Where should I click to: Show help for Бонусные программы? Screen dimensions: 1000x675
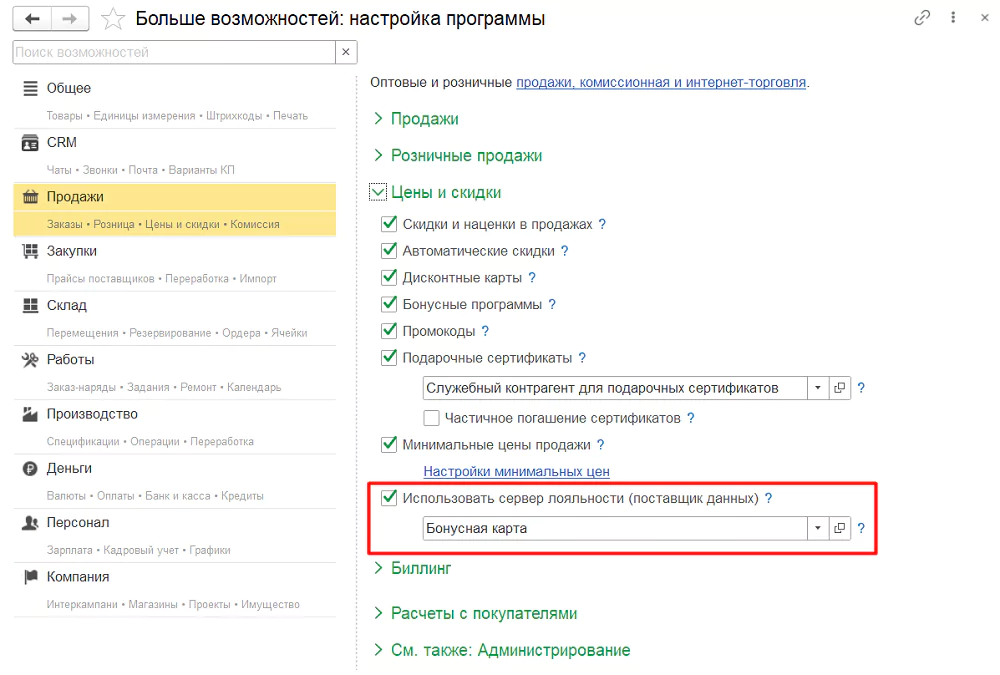tap(552, 304)
